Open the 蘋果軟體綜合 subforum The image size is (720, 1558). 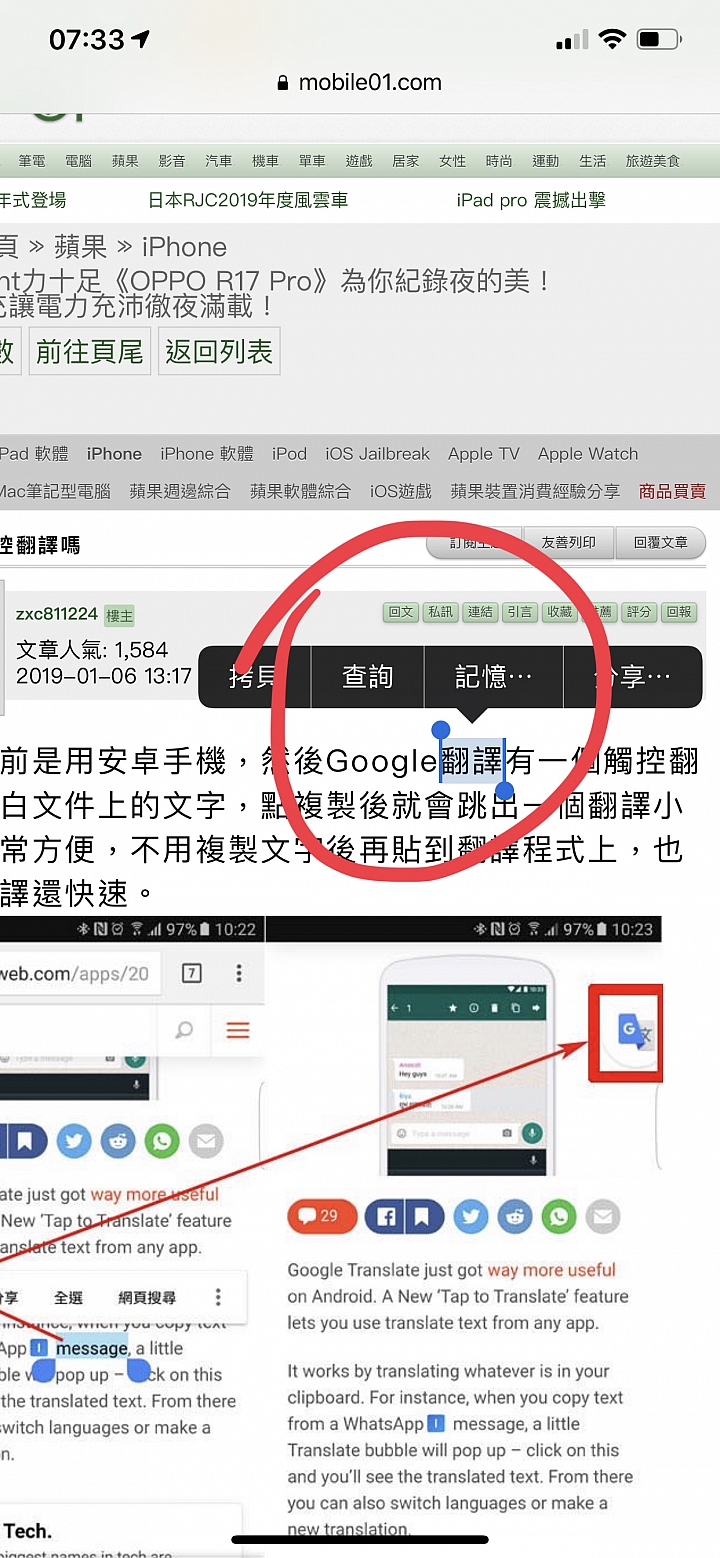tap(300, 491)
